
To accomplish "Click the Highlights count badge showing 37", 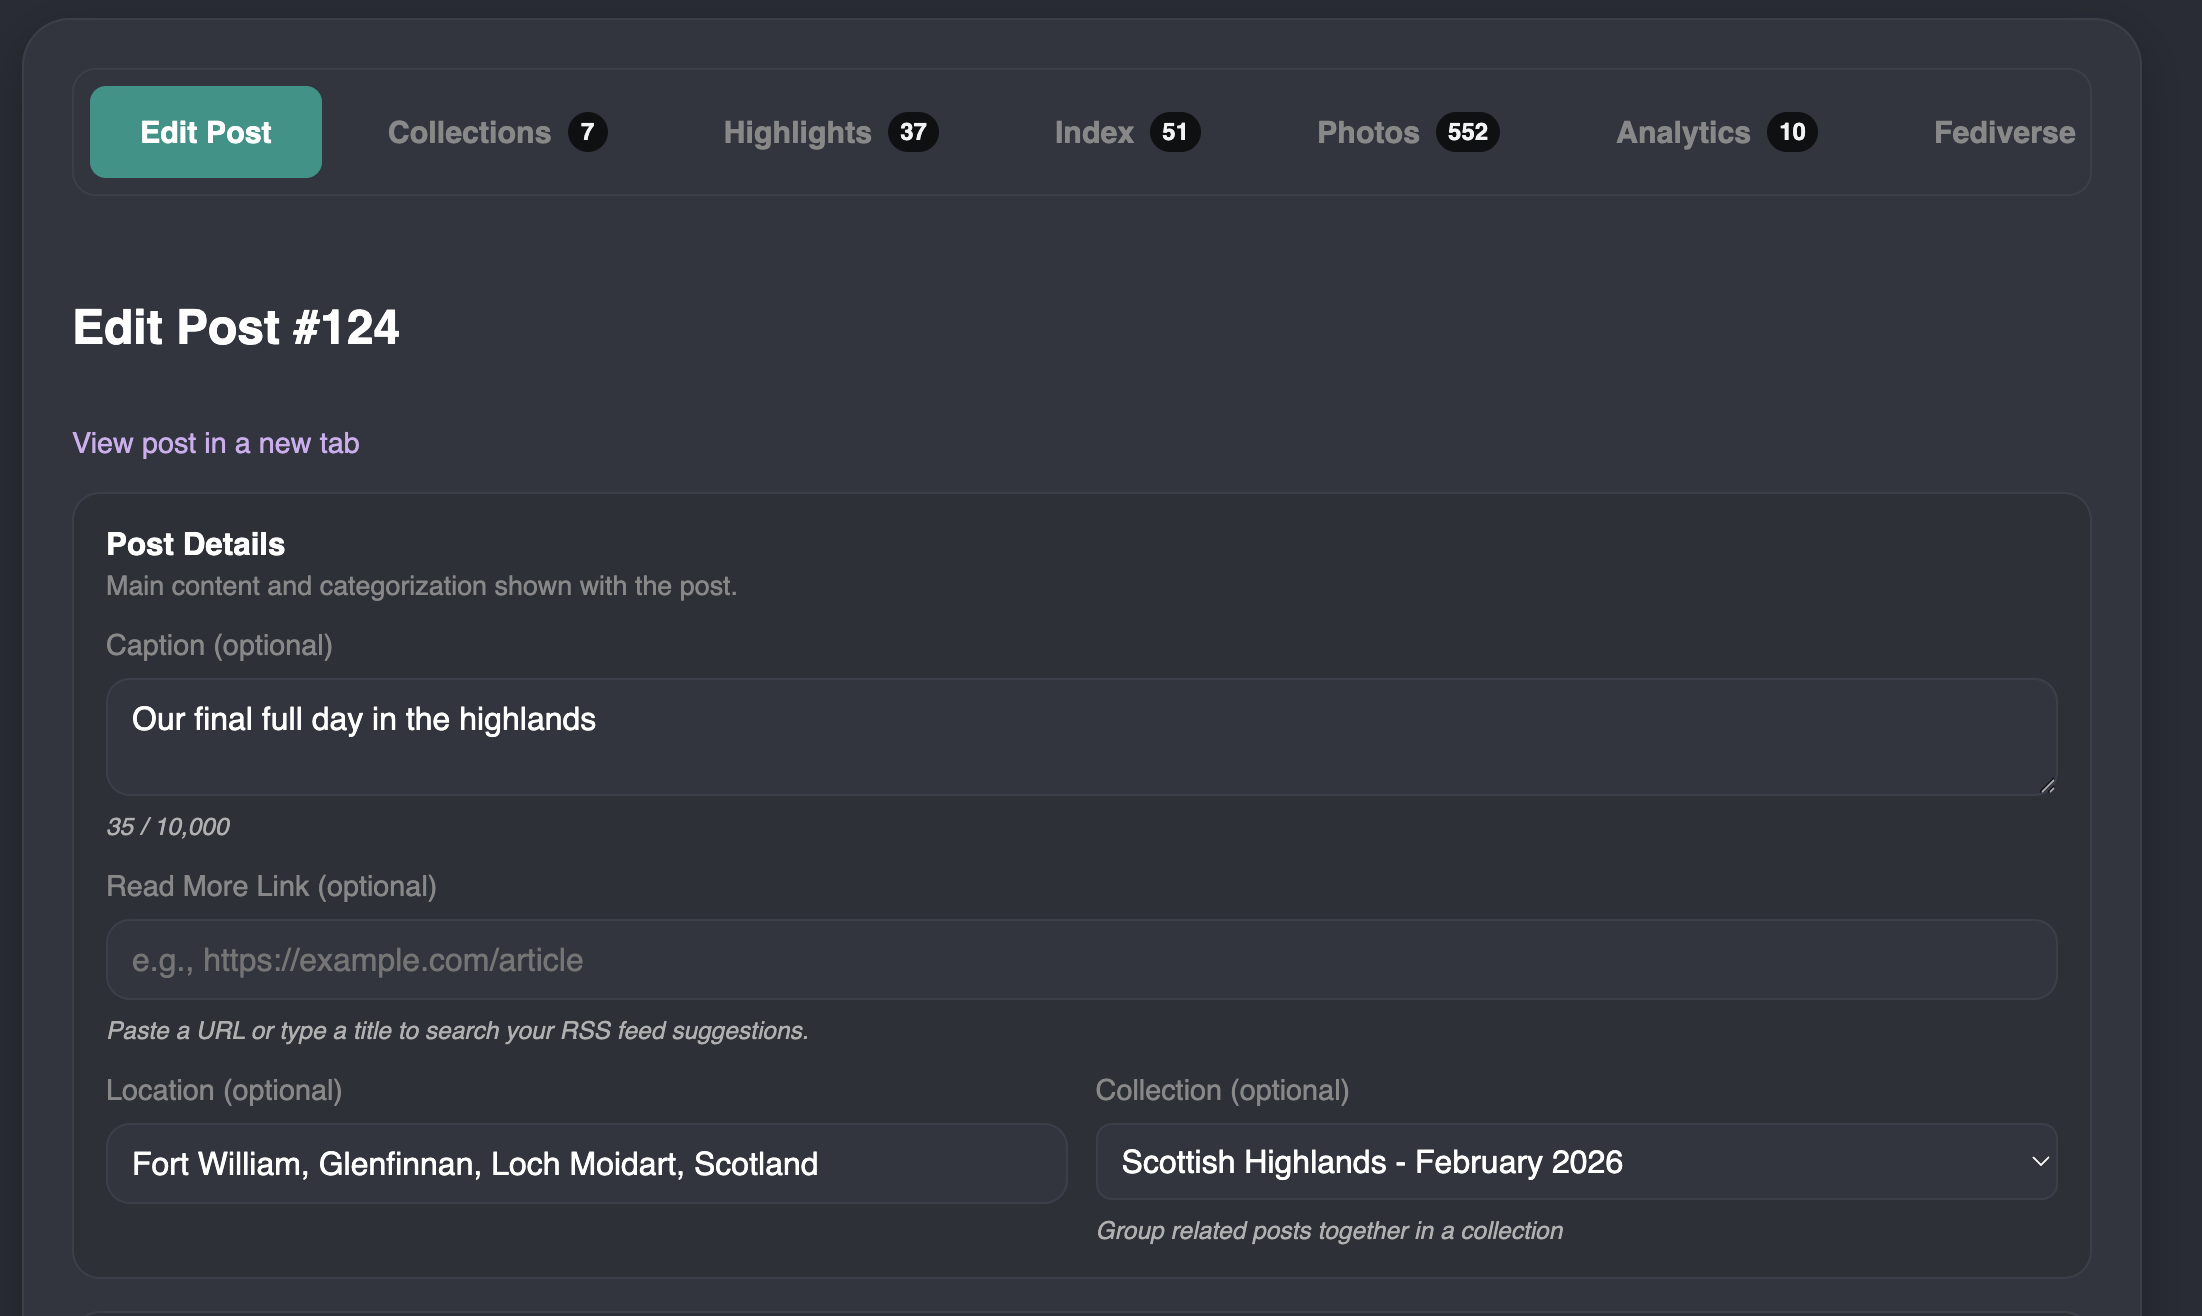I will (913, 132).
